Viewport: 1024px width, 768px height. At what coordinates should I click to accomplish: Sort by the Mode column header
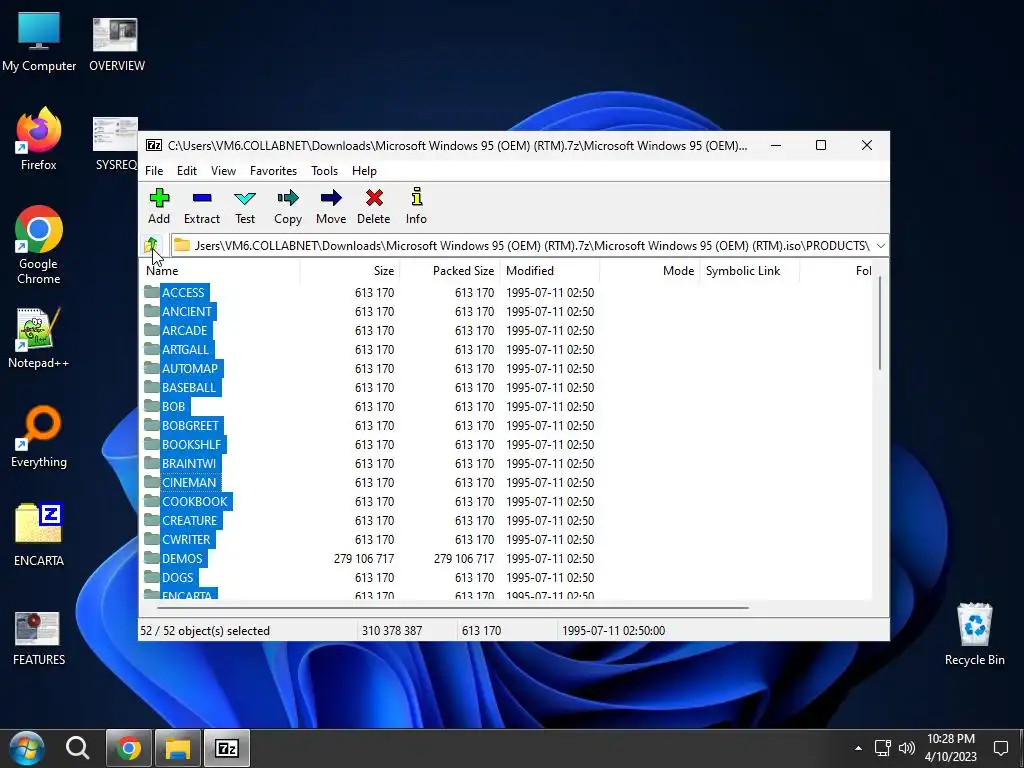(650, 270)
